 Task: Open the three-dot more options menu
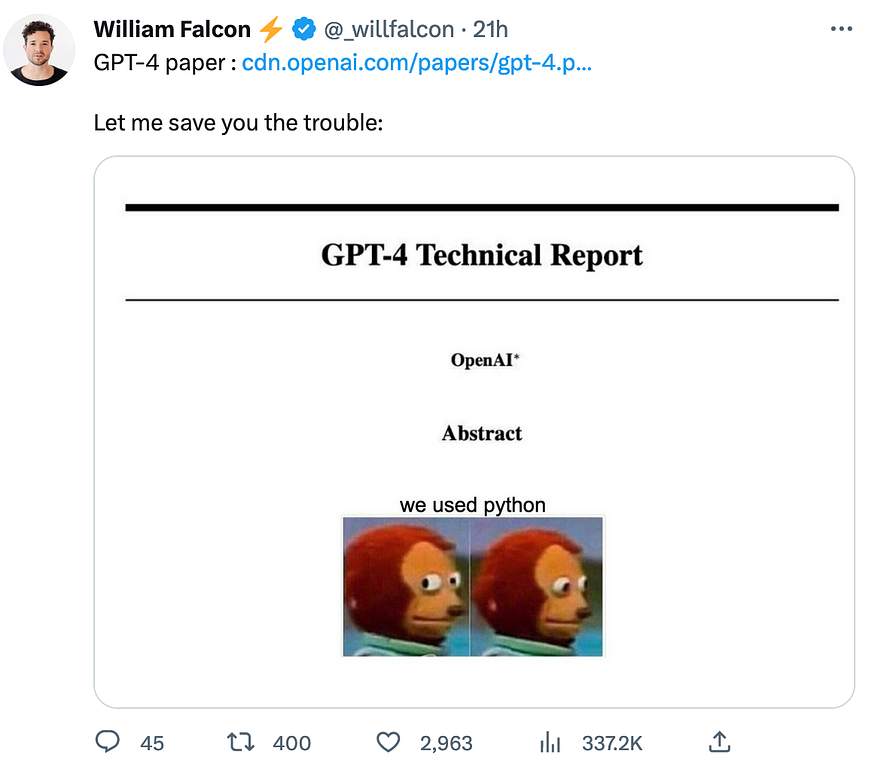tap(842, 28)
